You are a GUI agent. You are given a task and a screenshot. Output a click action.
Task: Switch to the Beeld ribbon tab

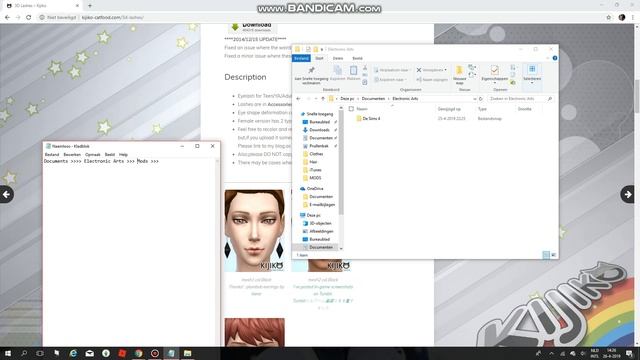357,58
